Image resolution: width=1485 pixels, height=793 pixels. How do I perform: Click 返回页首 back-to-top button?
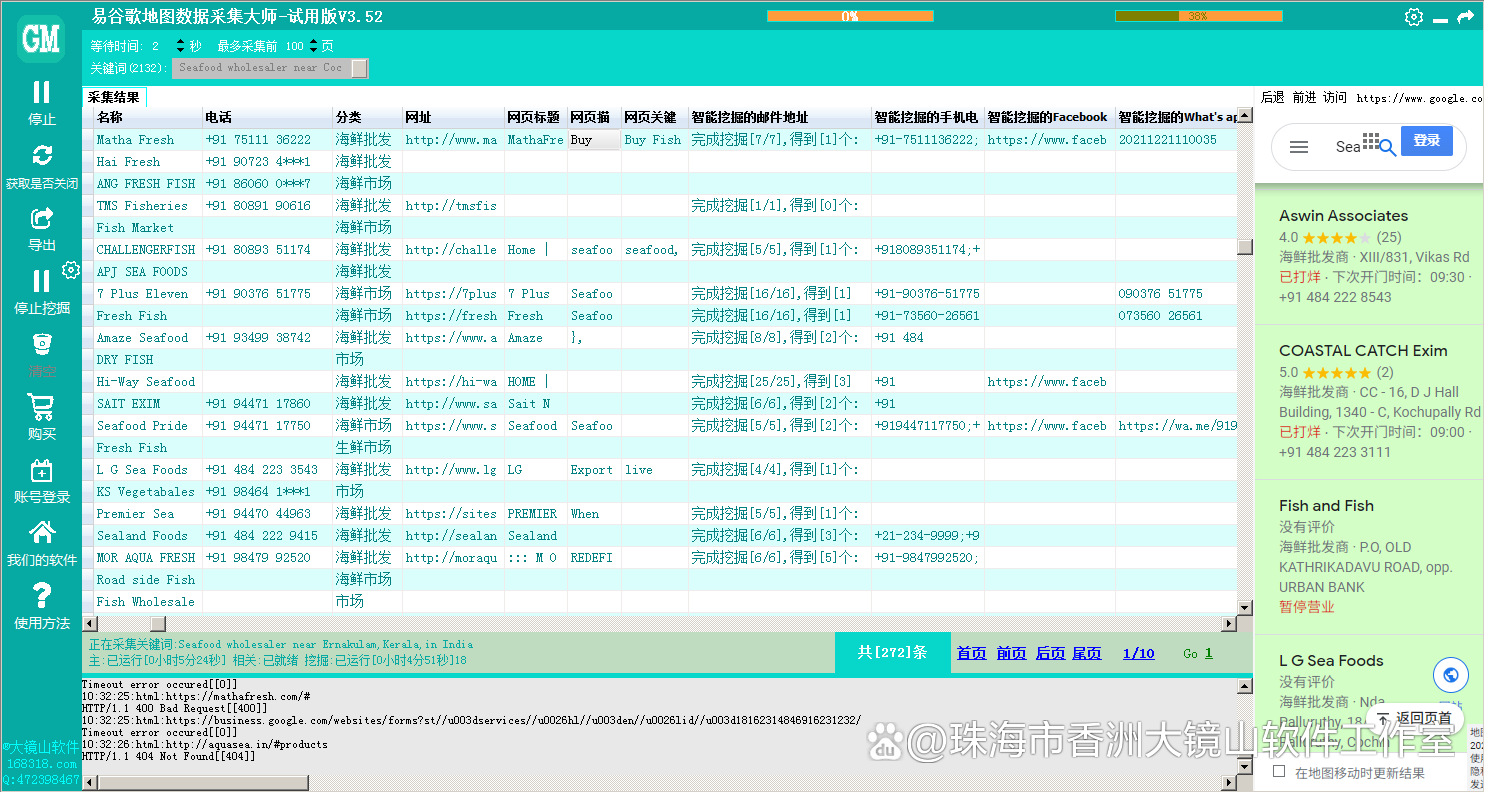(x=1415, y=718)
